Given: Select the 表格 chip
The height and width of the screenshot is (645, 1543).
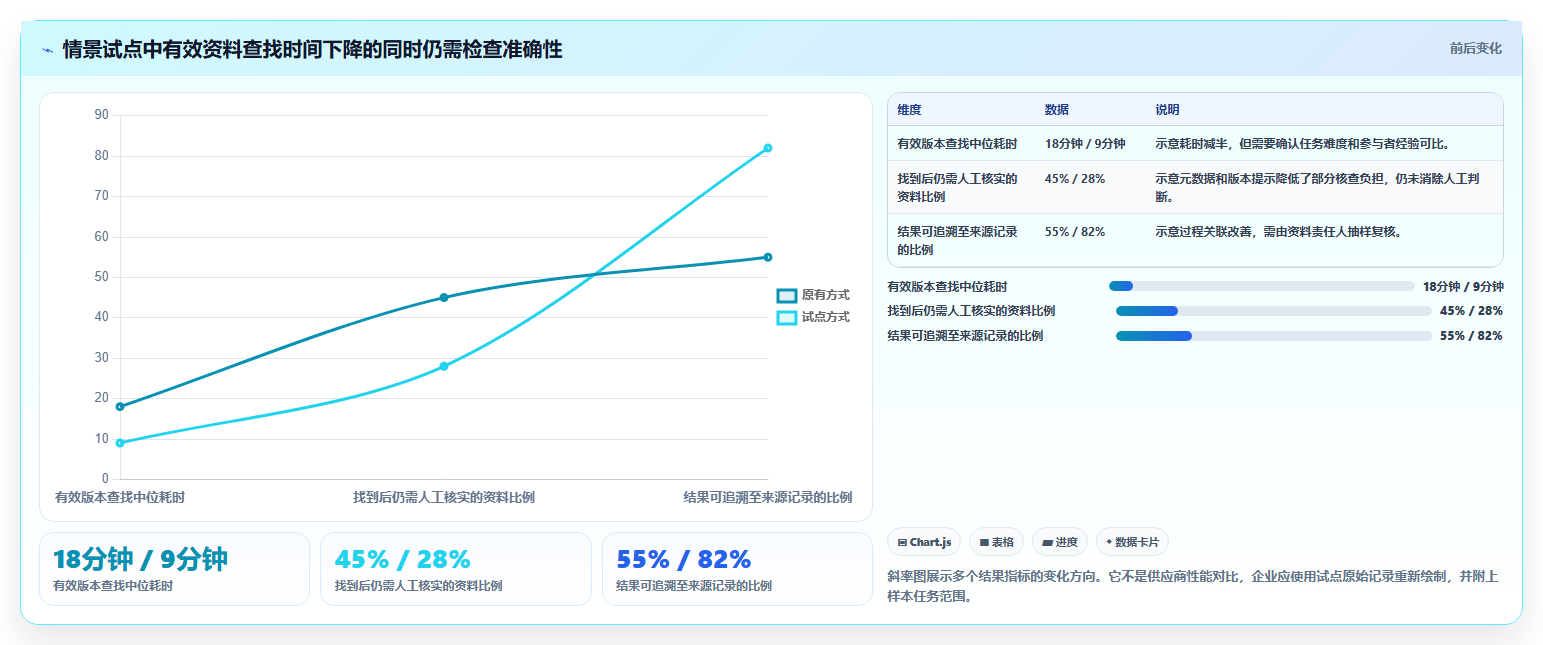Looking at the screenshot, I should tap(996, 542).
